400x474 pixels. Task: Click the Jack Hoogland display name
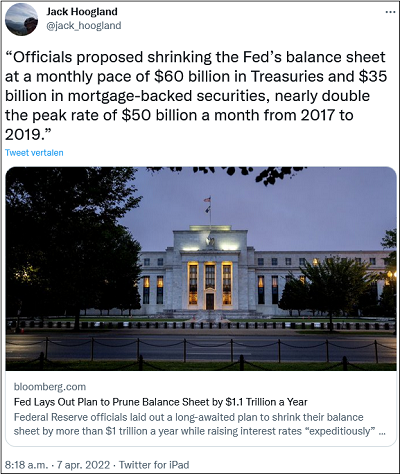click(82, 12)
